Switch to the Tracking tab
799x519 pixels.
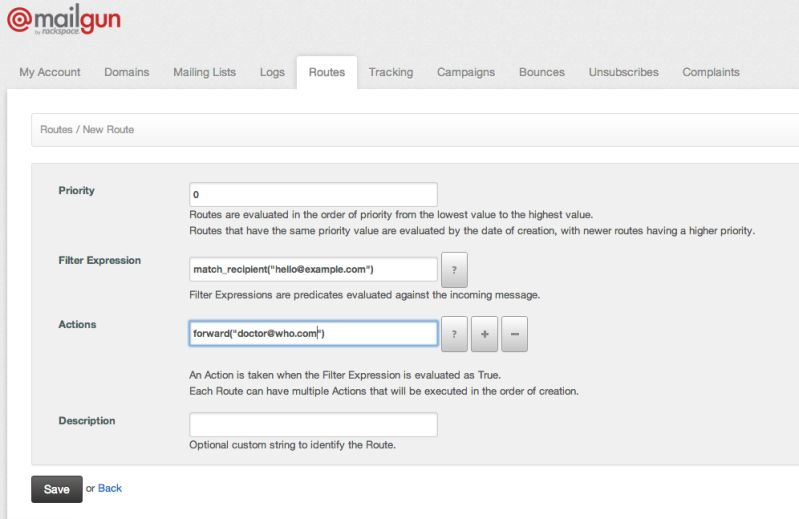(x=391, y=72)
